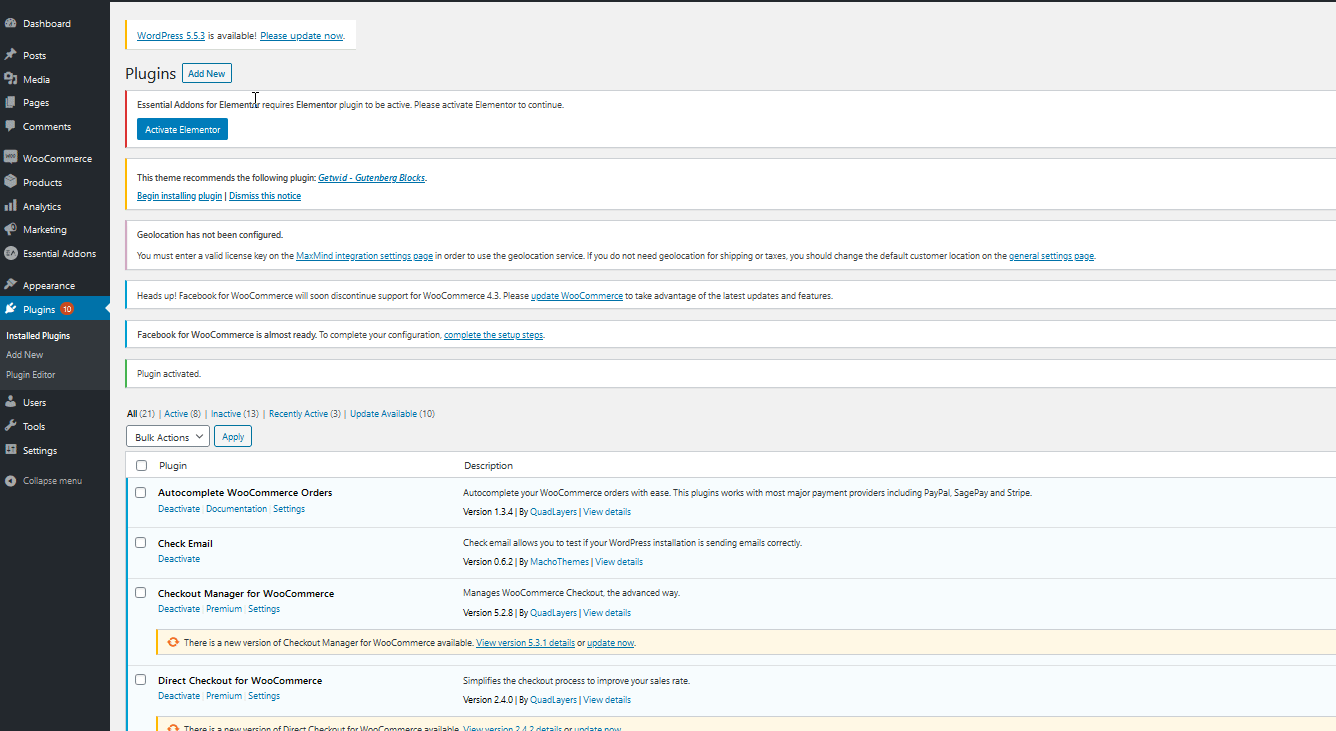Click the Comments bubble icon
The height and width of the screenshot is (731, 1336).
pyautogui.click(x=11, y=126)
